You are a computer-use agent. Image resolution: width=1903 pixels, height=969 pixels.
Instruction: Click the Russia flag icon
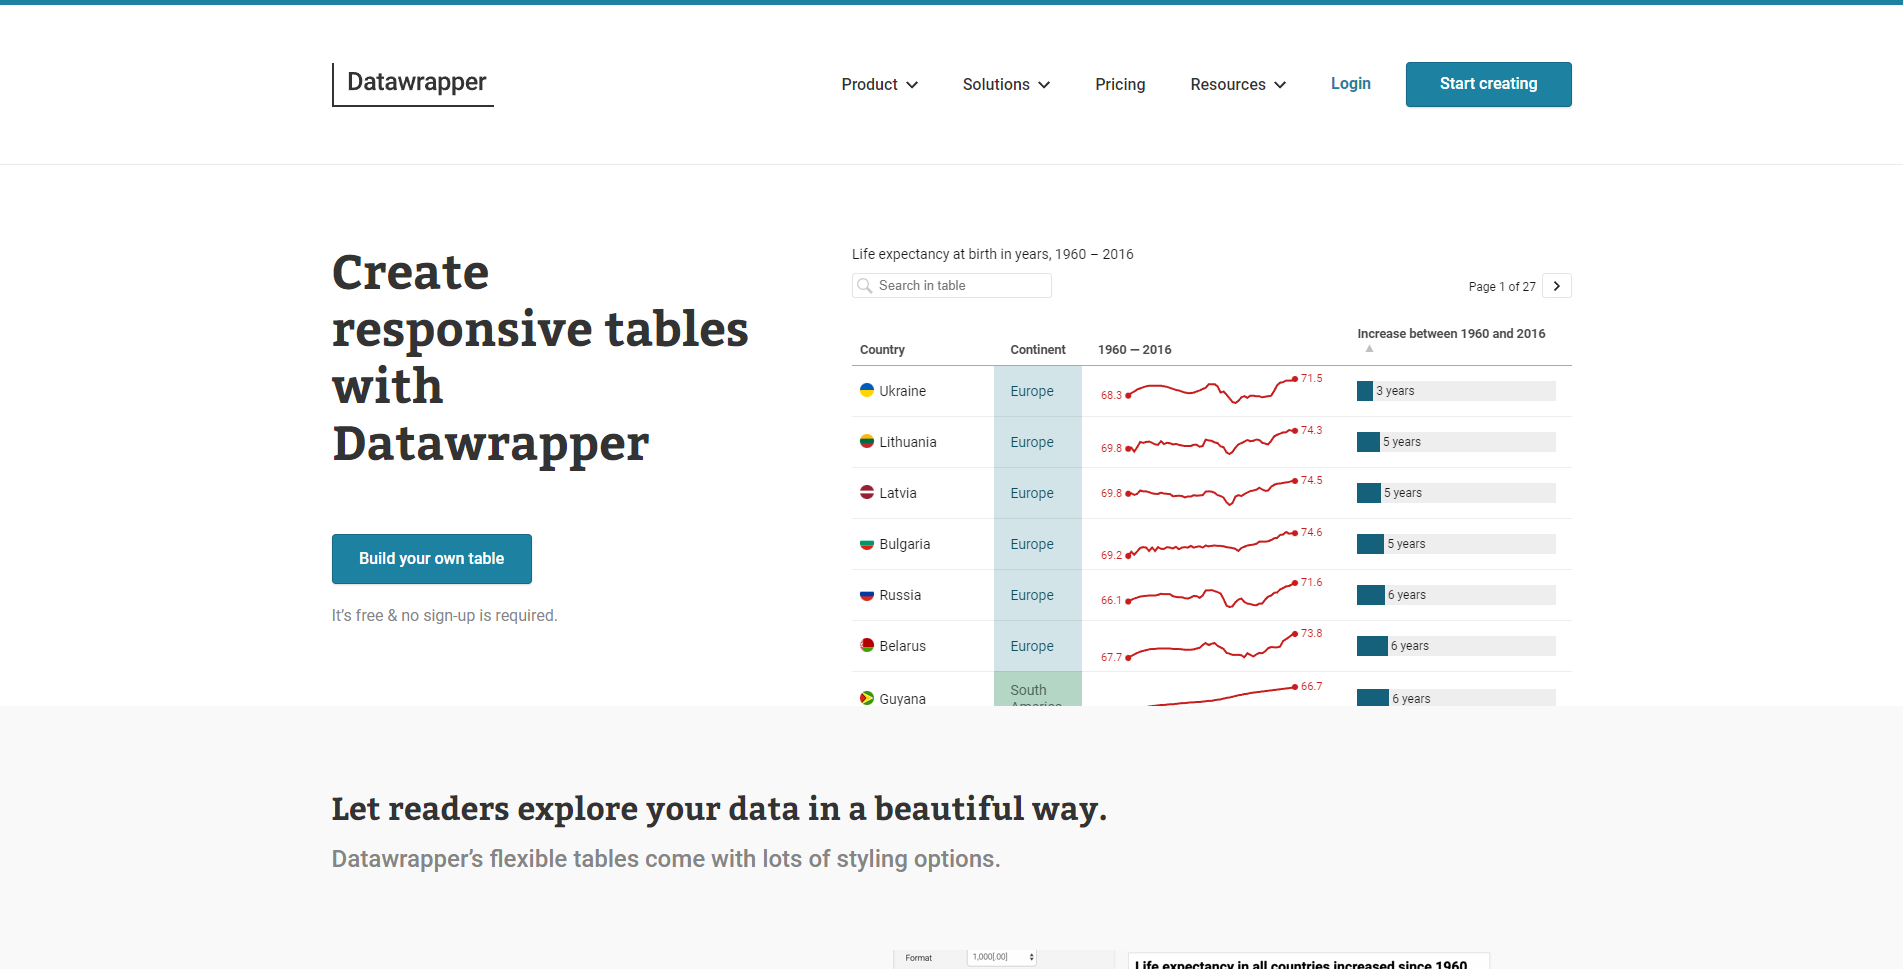(867, 595)
